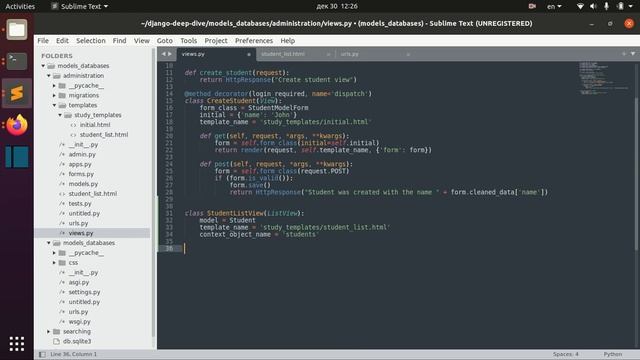Click the battery icon in the top bar
Viewport: 640px width, 360px height.
point(620,6)
